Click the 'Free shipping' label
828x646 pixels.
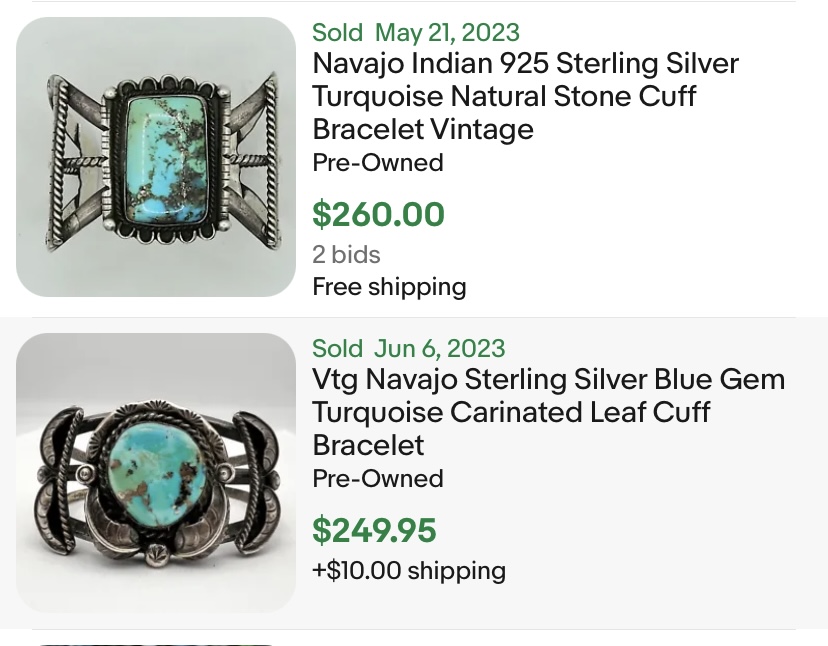(x=389, y=287)
